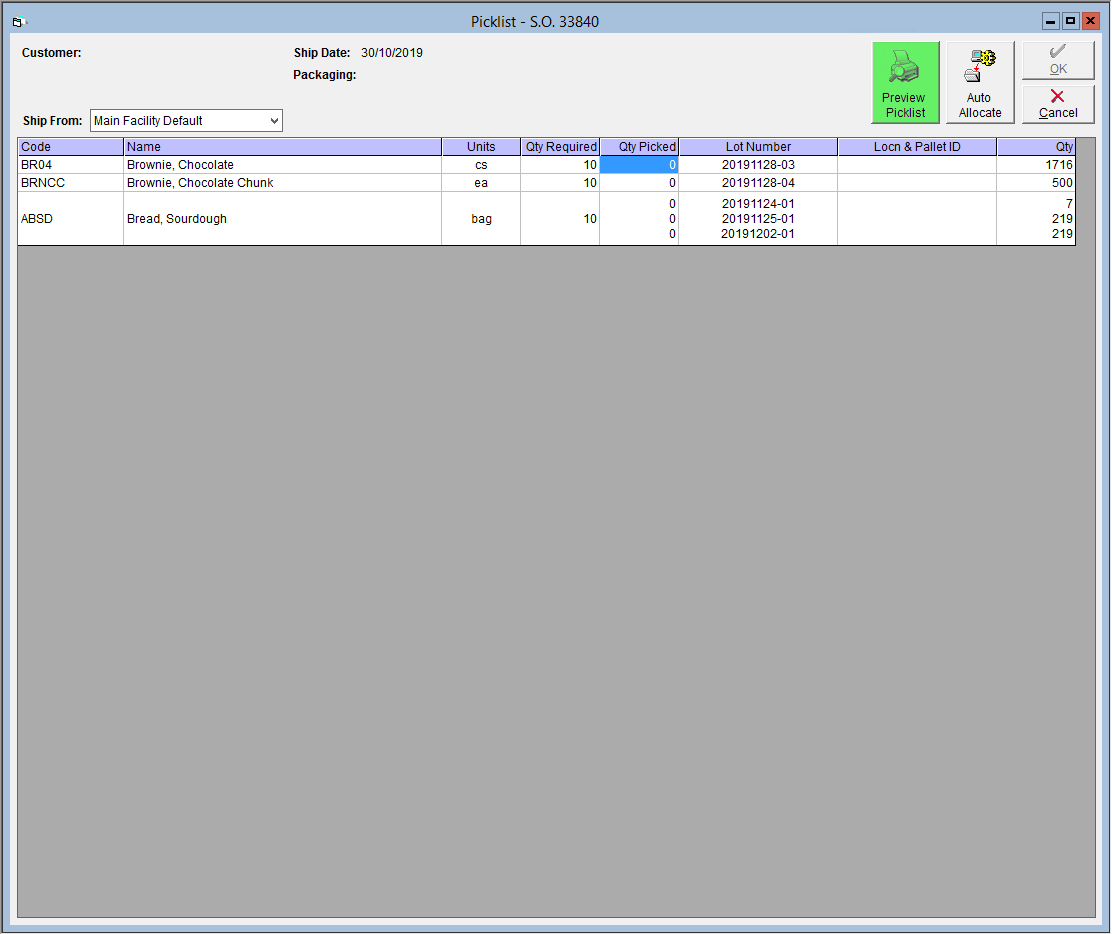Minimize the Picklist window

point(1050,21)
